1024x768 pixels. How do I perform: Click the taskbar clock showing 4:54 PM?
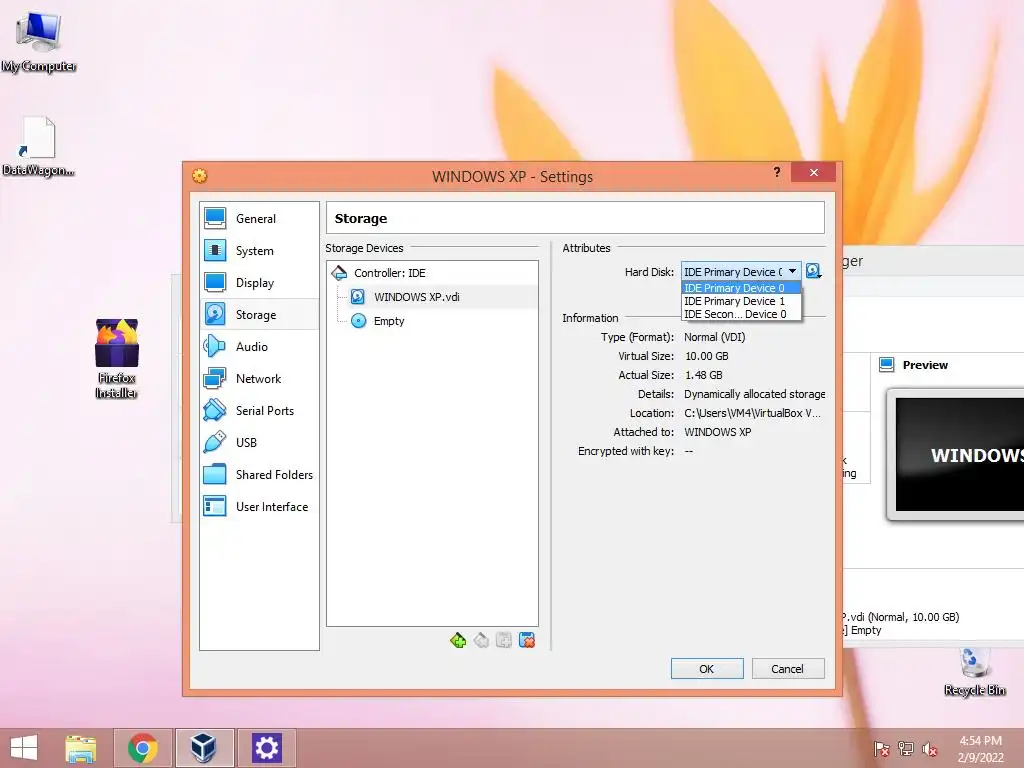click(x=980, y=749)
